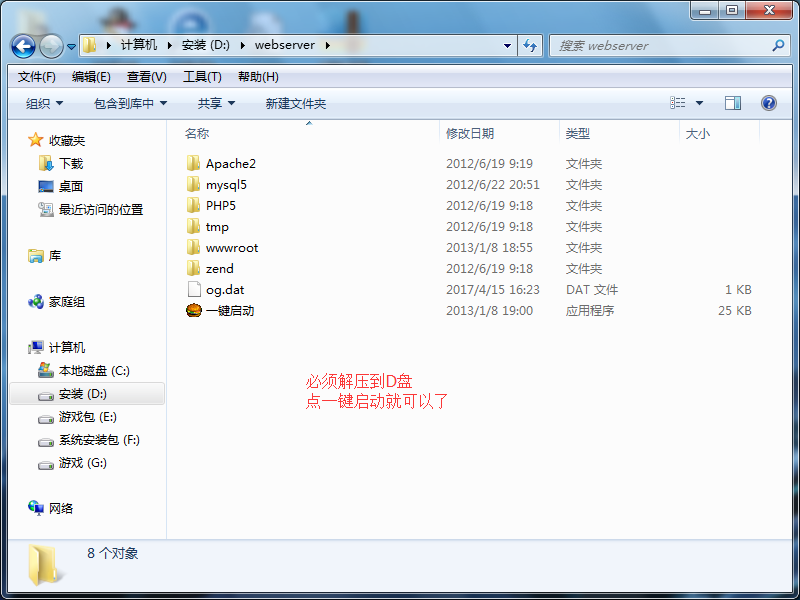Screen dimensions: 800x600
Task: Toggle the preview pane button
Action: pos(733,103)
